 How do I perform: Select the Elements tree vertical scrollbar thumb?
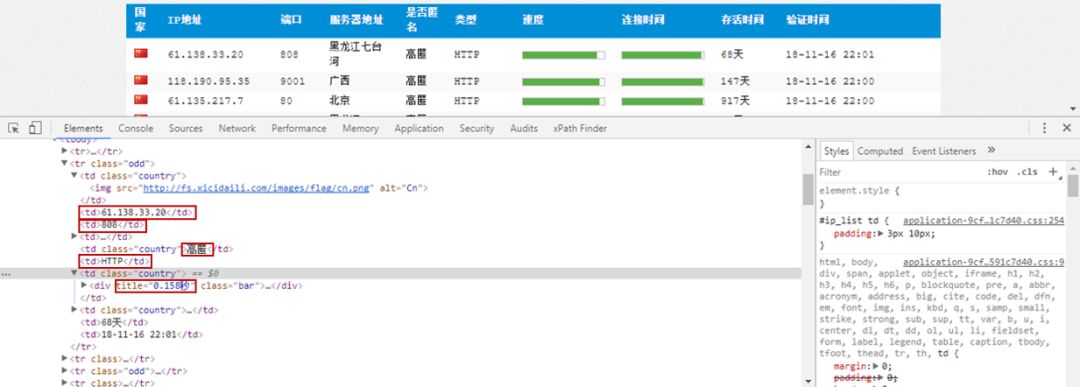pyautogui.click(x=808, y=189)
